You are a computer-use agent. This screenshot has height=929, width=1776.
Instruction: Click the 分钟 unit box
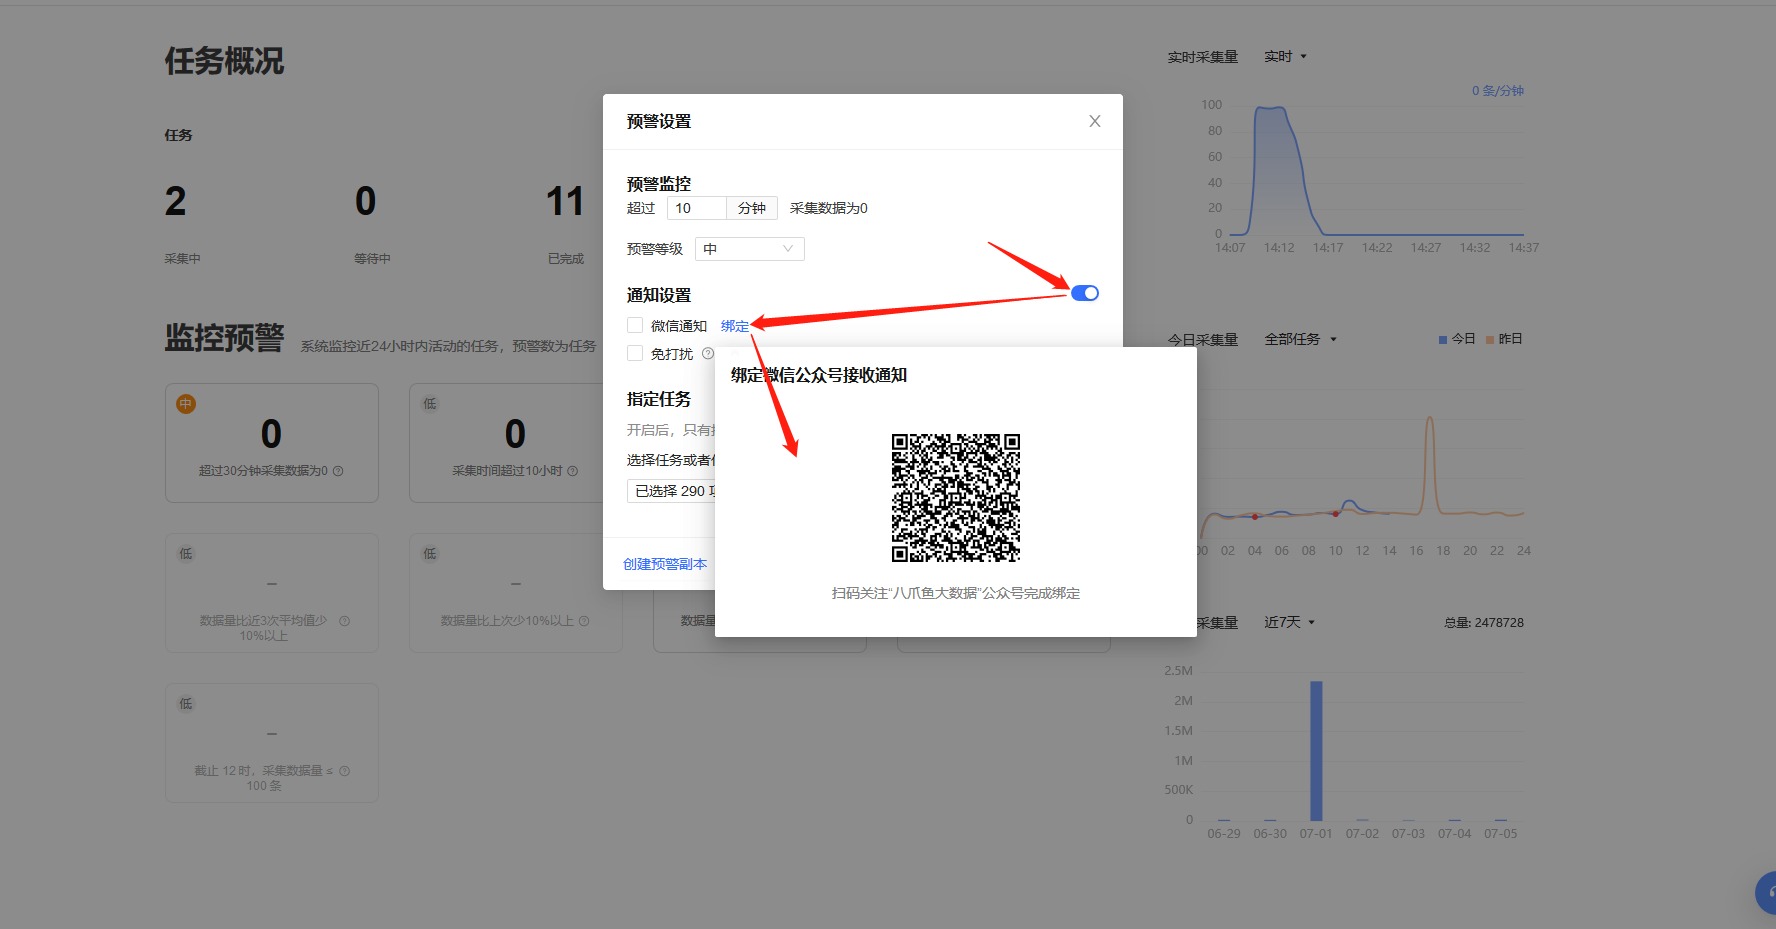coord(752,208)
